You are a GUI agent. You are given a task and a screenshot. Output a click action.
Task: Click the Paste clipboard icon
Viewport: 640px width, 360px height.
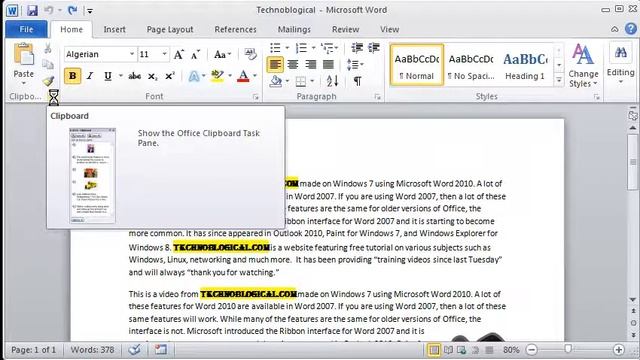[x=23, y=54]
